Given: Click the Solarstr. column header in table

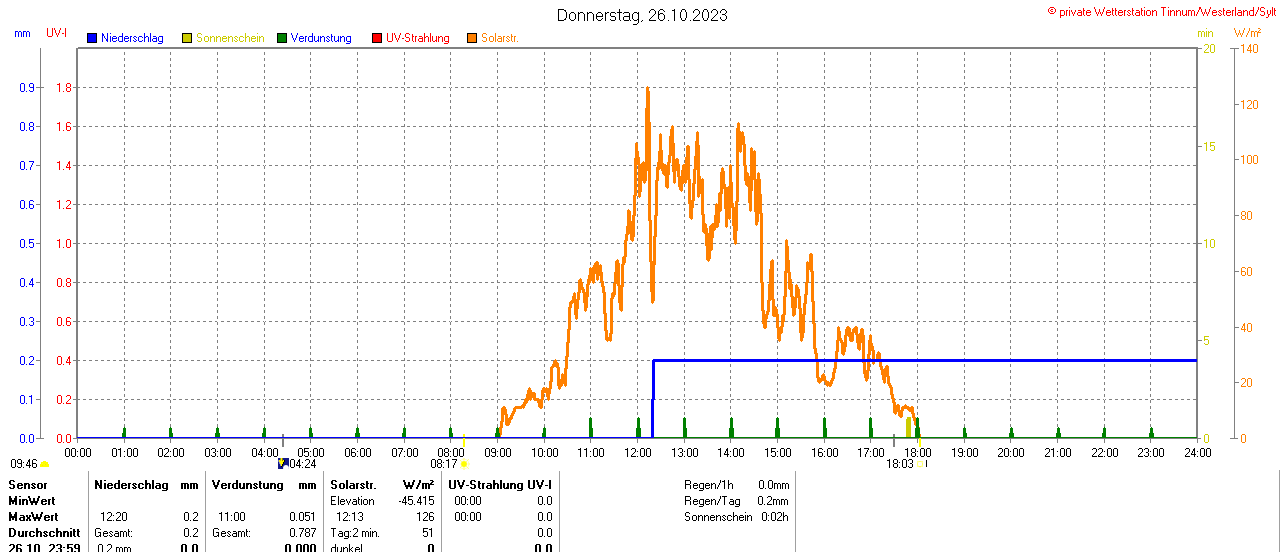Looking at the screenshot, I should (x=353, y=485).
